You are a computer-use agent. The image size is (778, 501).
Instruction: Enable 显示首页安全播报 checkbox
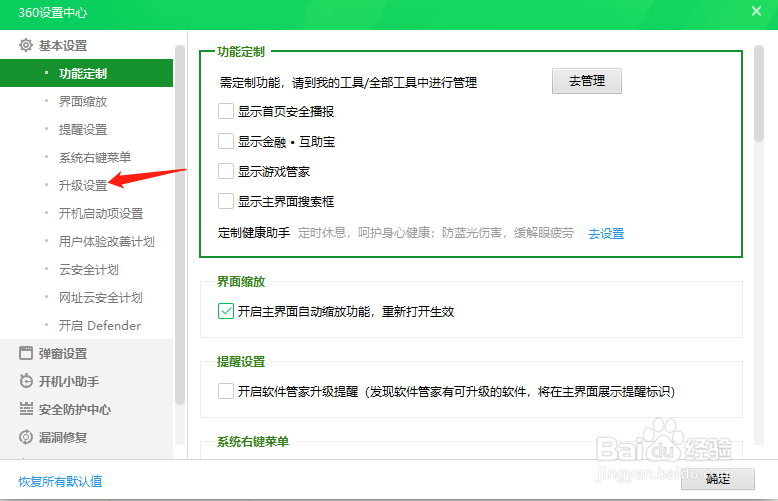point(226,111)
